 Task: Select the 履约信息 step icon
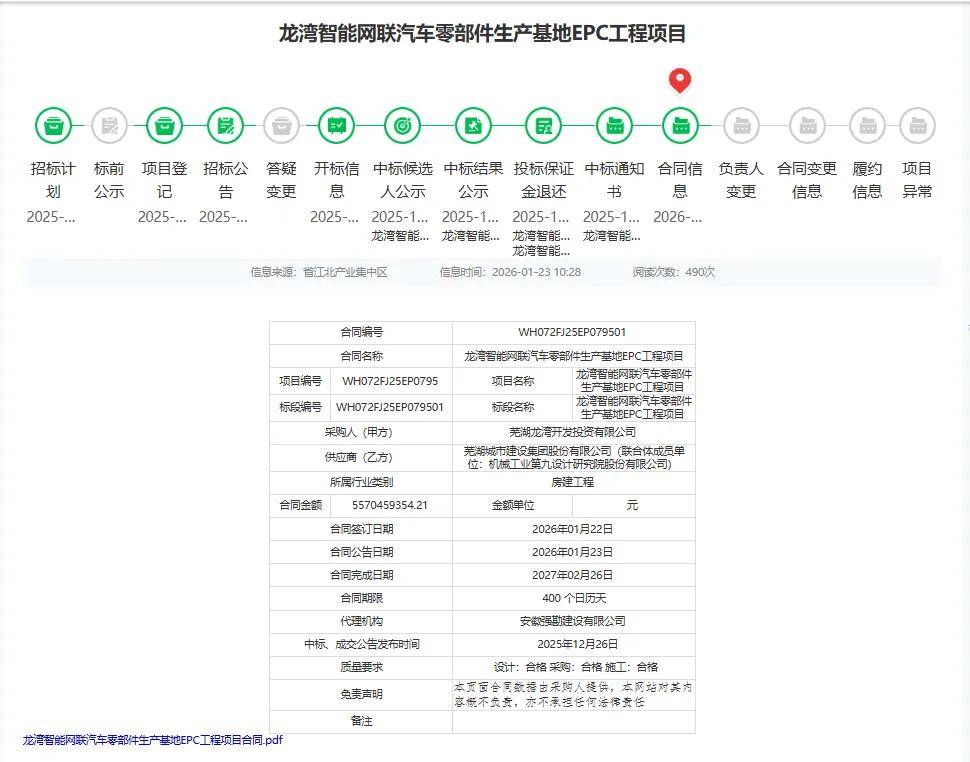[867, 126]
